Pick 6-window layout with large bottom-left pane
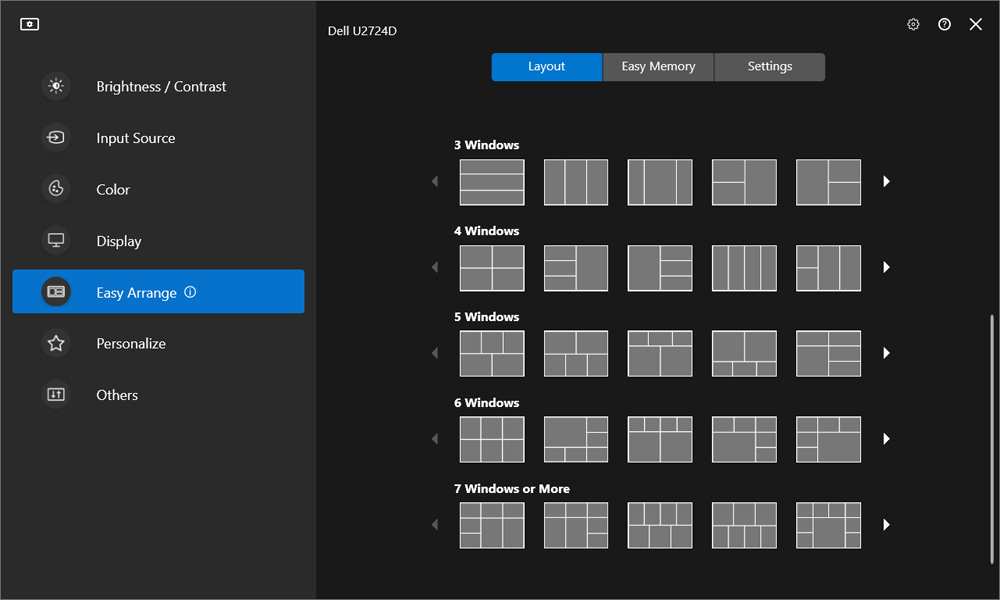Image resolution: width=1000 pixels, height=600 pixels. pyautogui.click(x=744, y=440)
